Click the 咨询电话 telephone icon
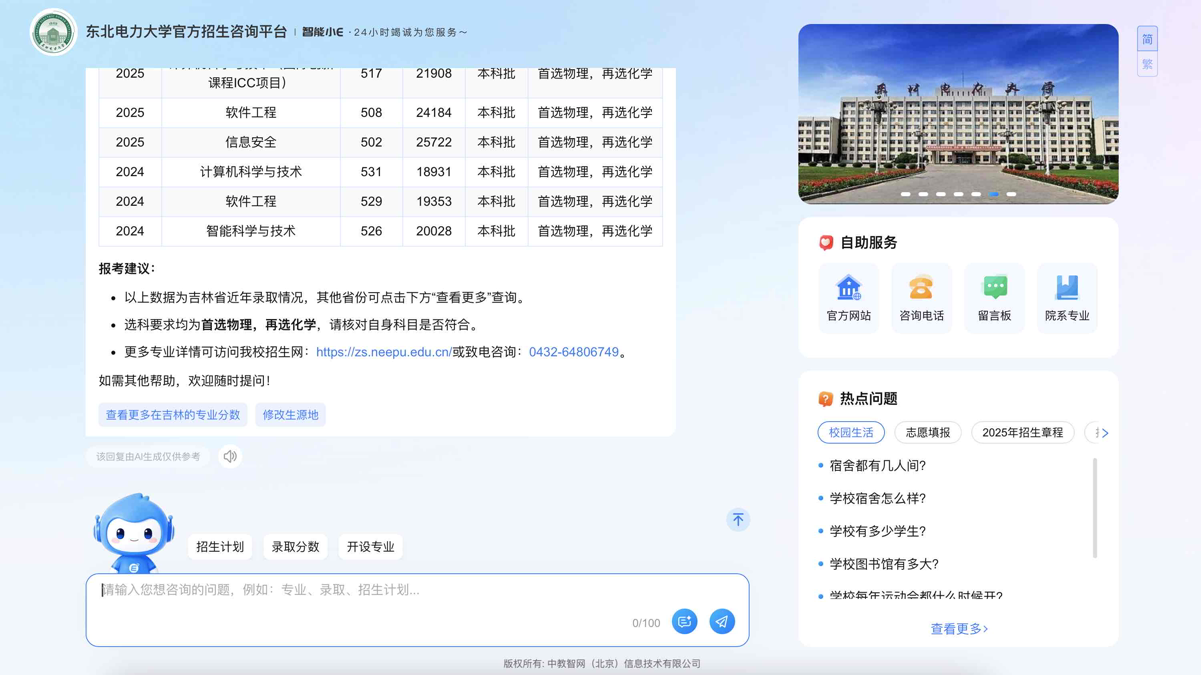1201x675 pixels. (921, 297)
